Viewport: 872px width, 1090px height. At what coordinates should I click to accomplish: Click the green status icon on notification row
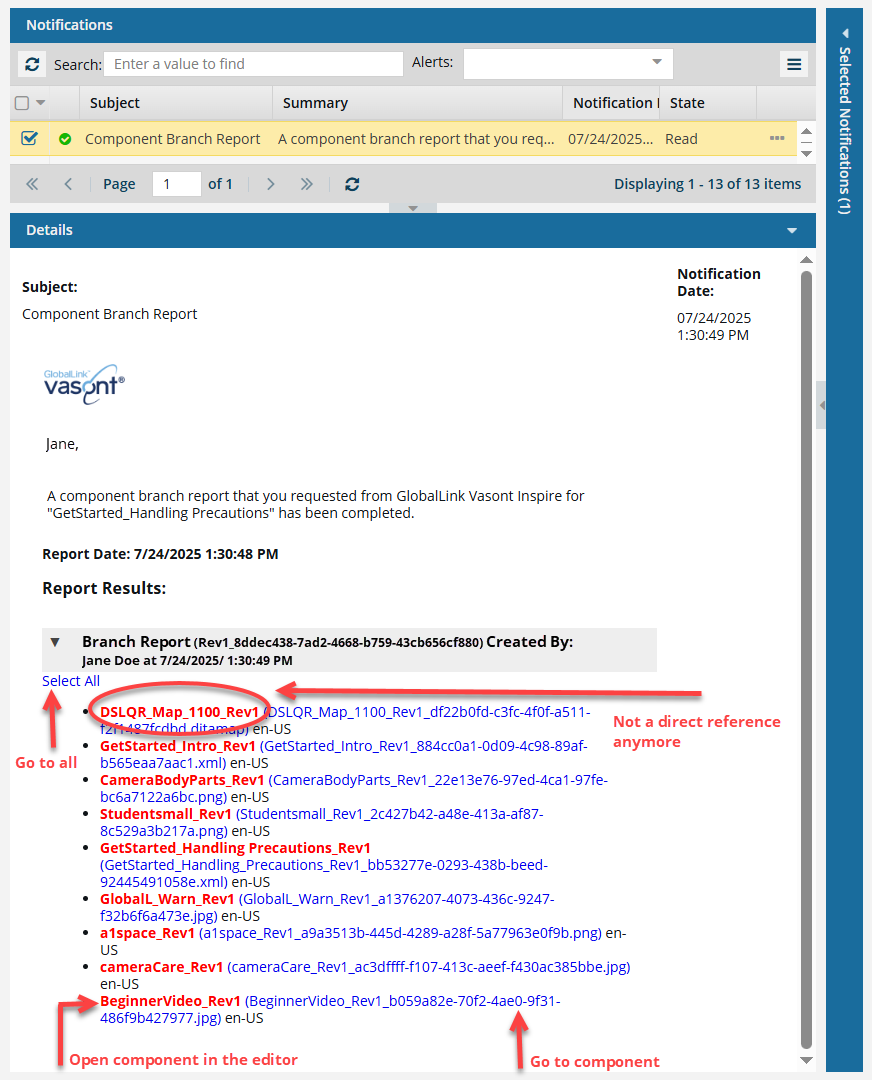click(65, 139)
